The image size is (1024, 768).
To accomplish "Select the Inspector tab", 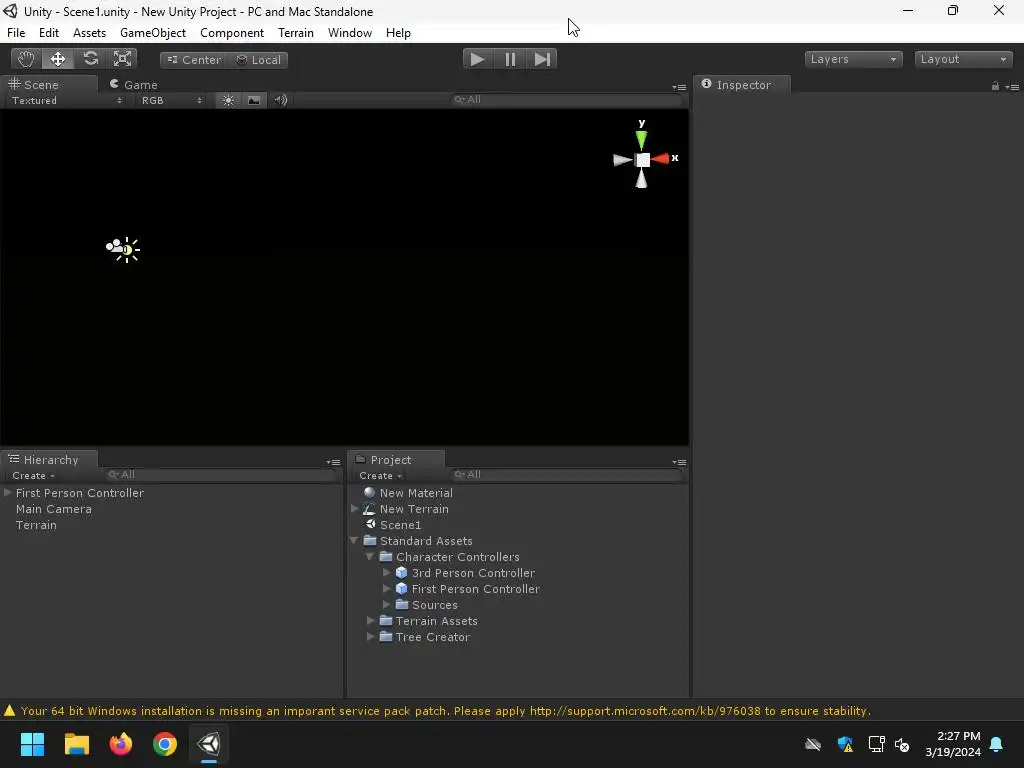I will point(742,84).
